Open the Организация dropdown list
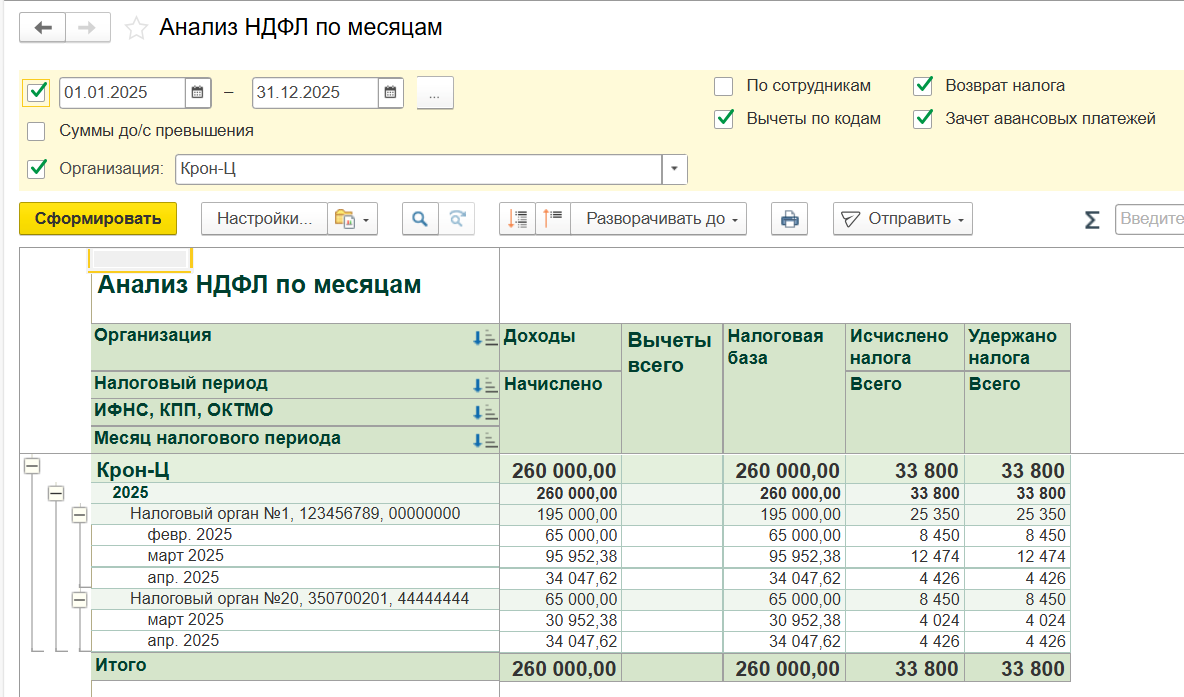The width and height of the screenshot is (1184, 697). click(674, 169)
